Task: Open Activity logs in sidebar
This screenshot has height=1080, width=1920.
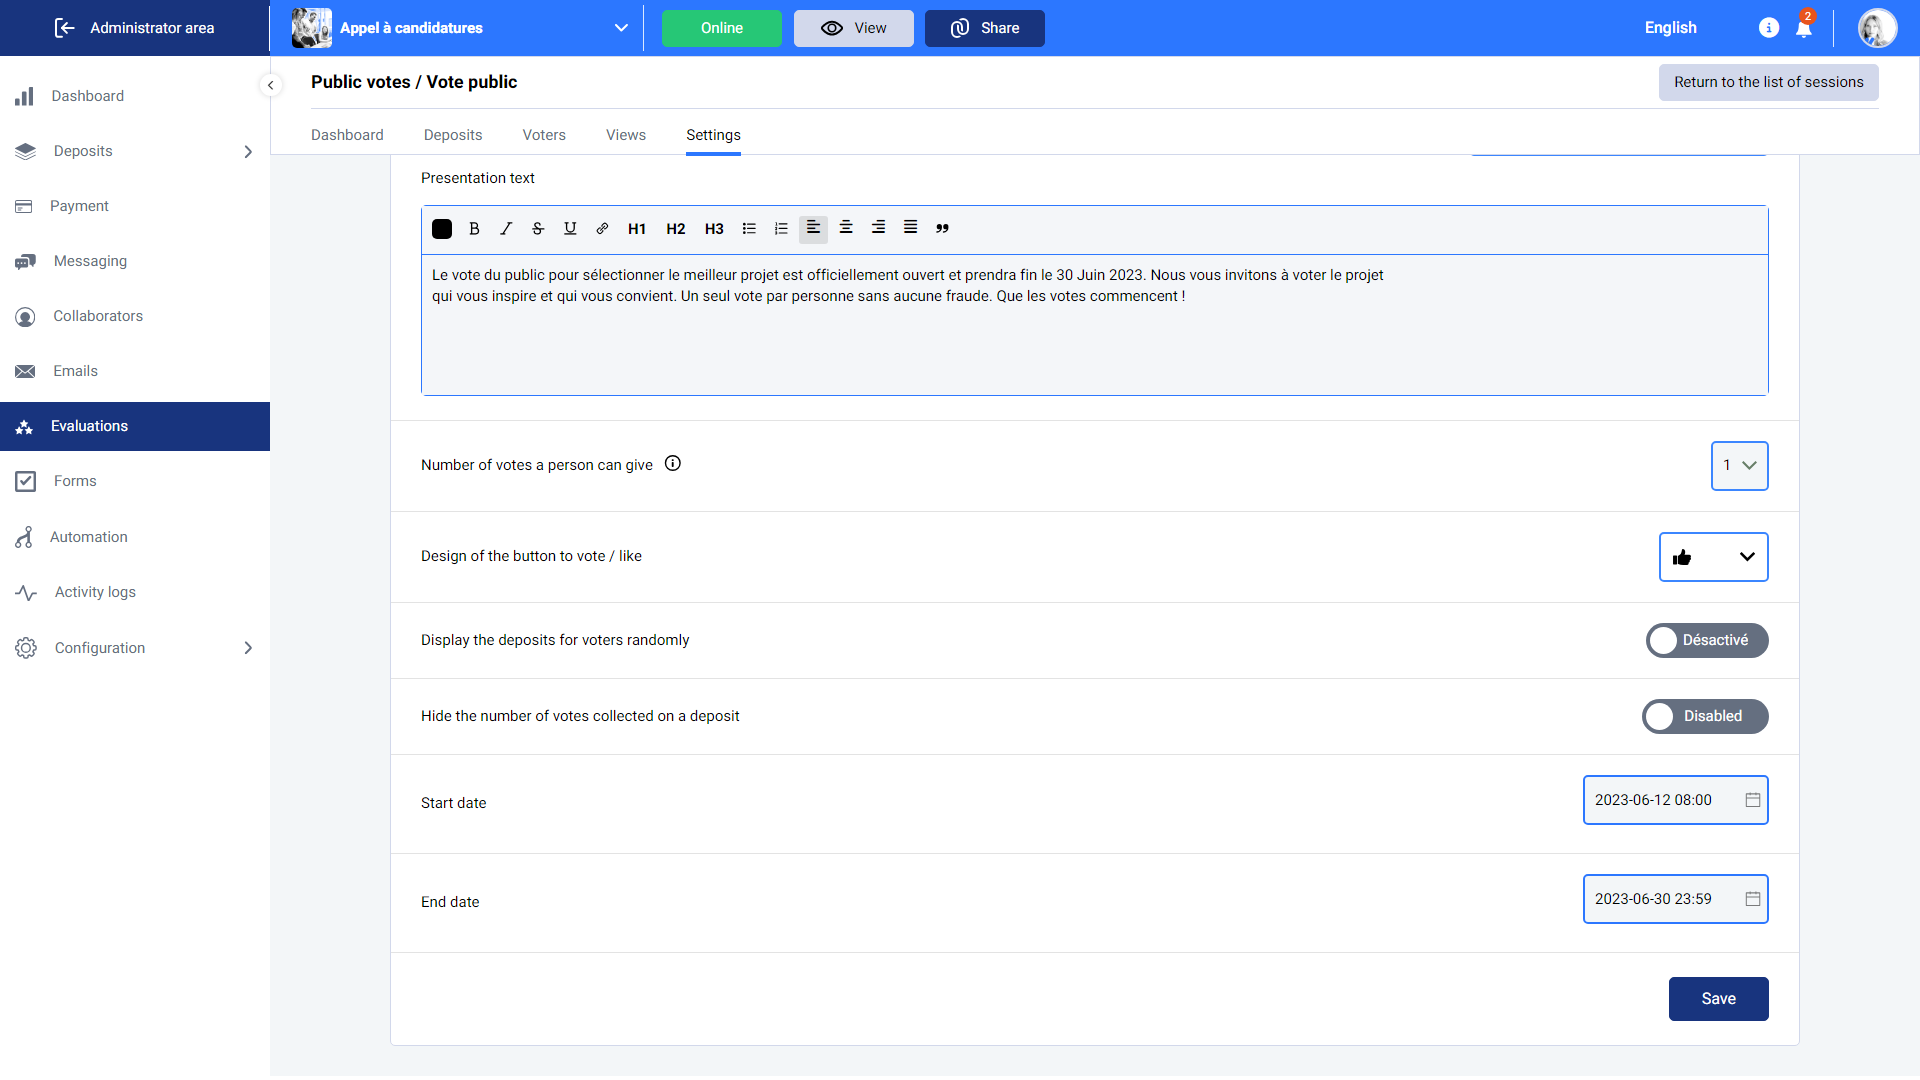Action: point(95,592)
